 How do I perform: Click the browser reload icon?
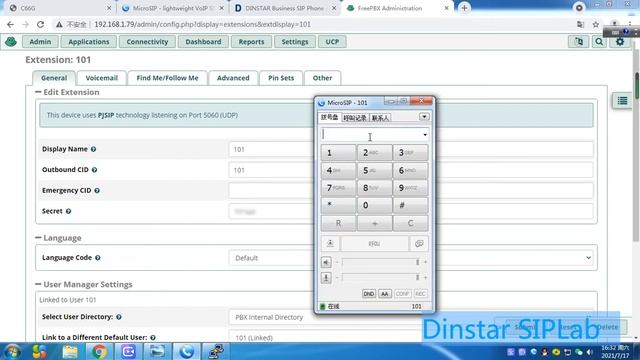point(40,24)
